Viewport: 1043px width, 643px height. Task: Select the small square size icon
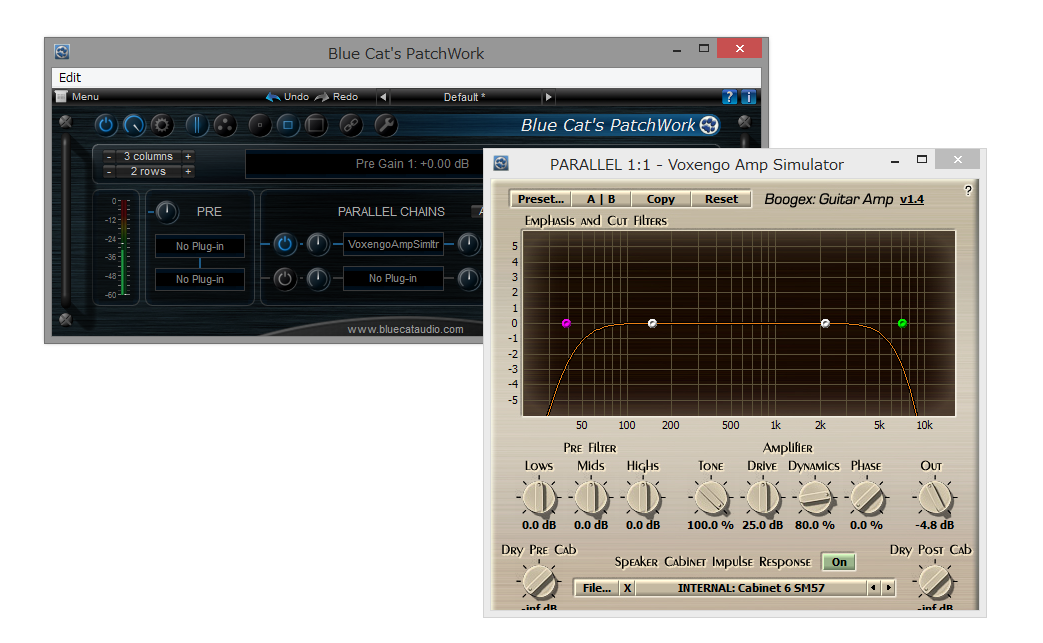pyautogui.click(x=259, y=125)
